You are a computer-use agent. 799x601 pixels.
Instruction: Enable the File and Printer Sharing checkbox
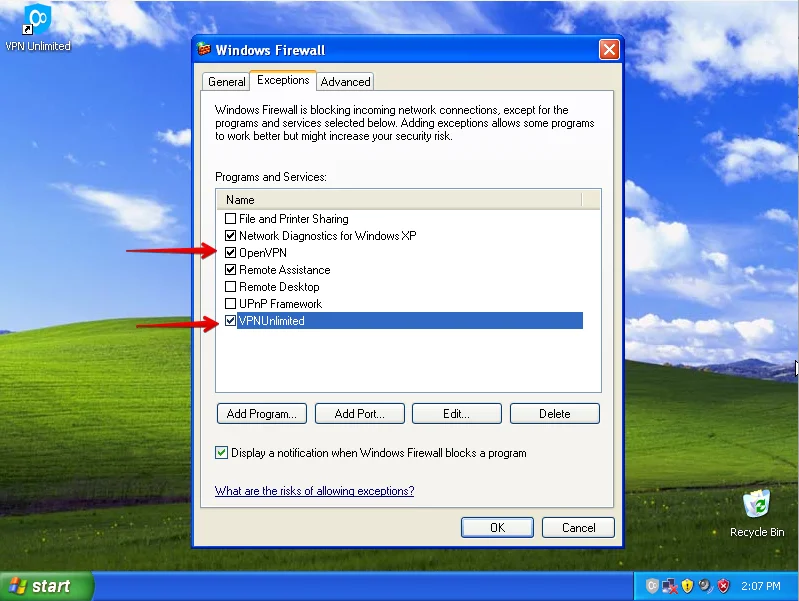231,219
